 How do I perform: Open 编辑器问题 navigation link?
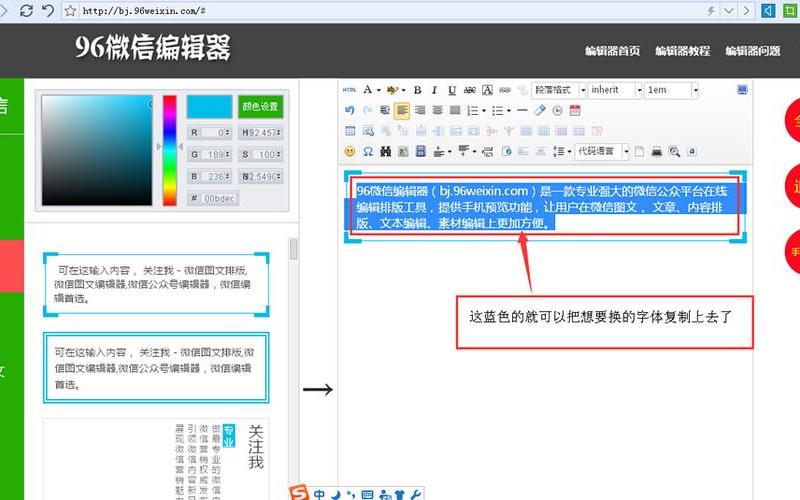click(753, 51)
